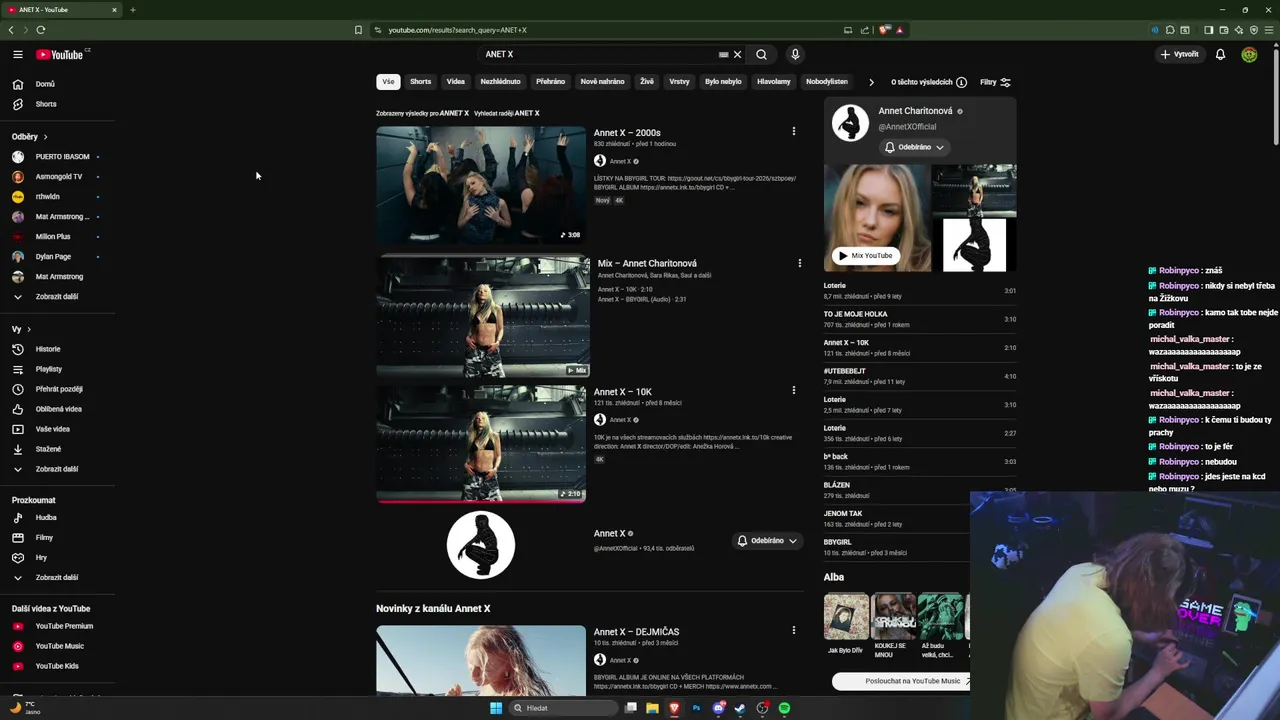1280x720 pixels.
Task: Open the Leo AI sparkle icon
Action: pyautogui.click(x=1238, y=30)
